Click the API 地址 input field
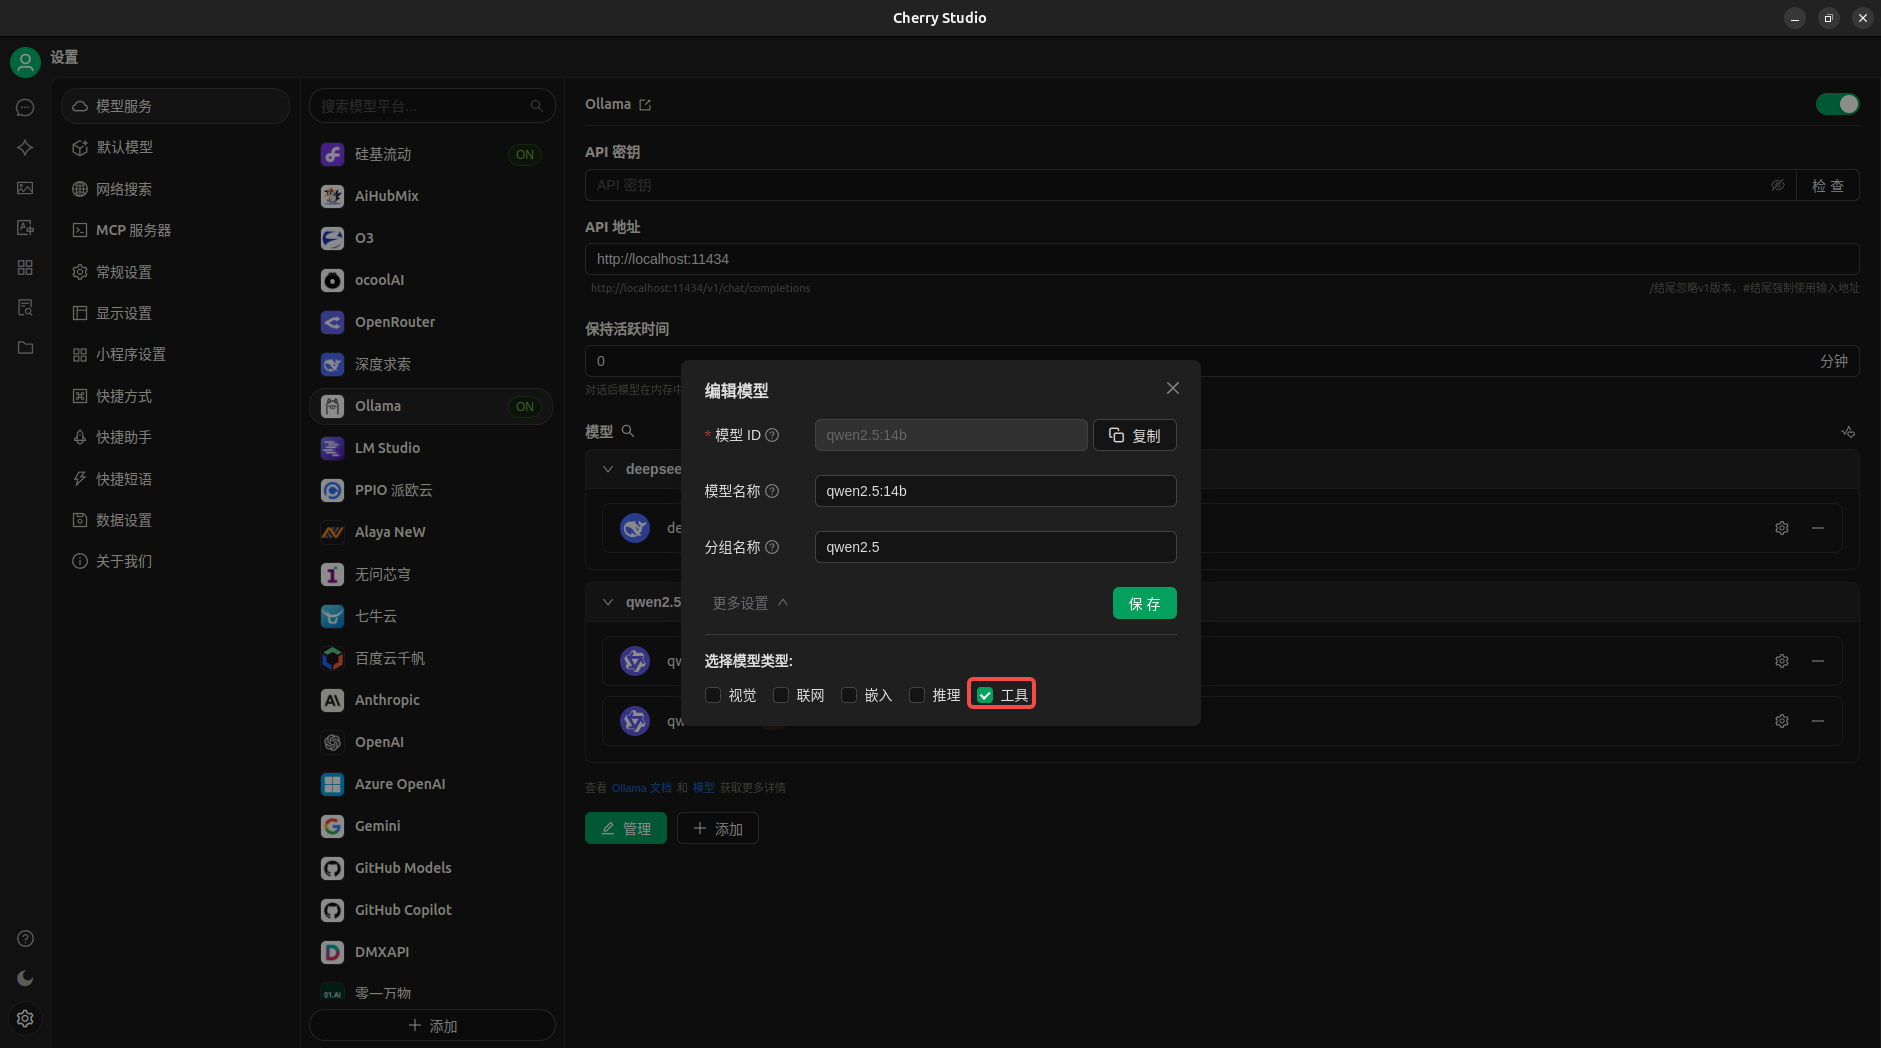The height and width of the screenshot is (1048, 1881). [x=1222, y=259]
